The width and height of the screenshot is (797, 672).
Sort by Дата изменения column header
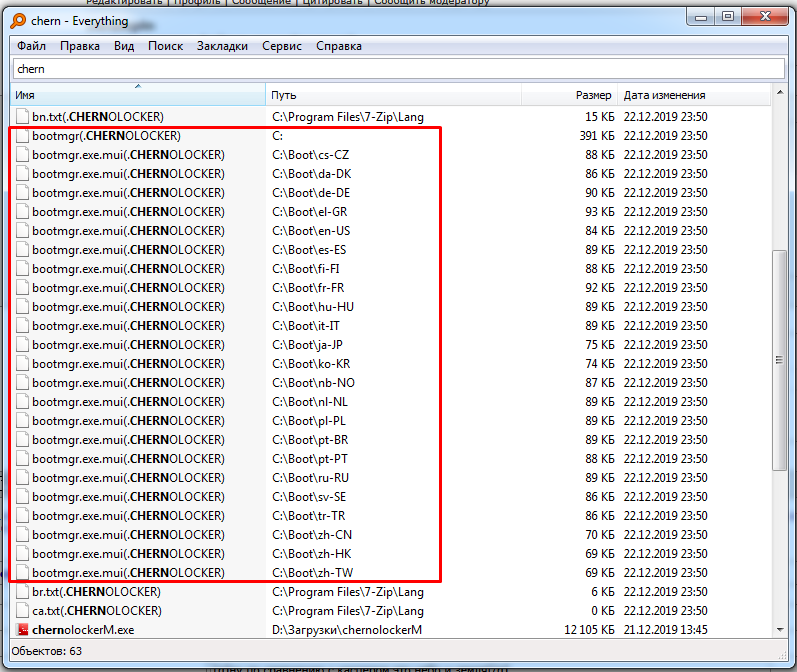click(x=694, y=95)
